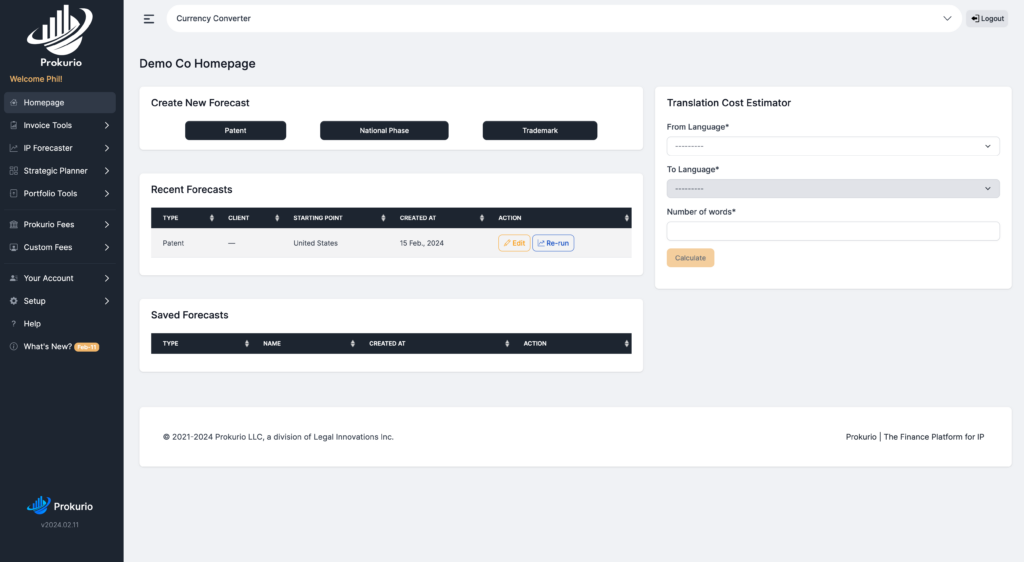
Task: Click the Custom Fees icon
Action: (14, 247)
